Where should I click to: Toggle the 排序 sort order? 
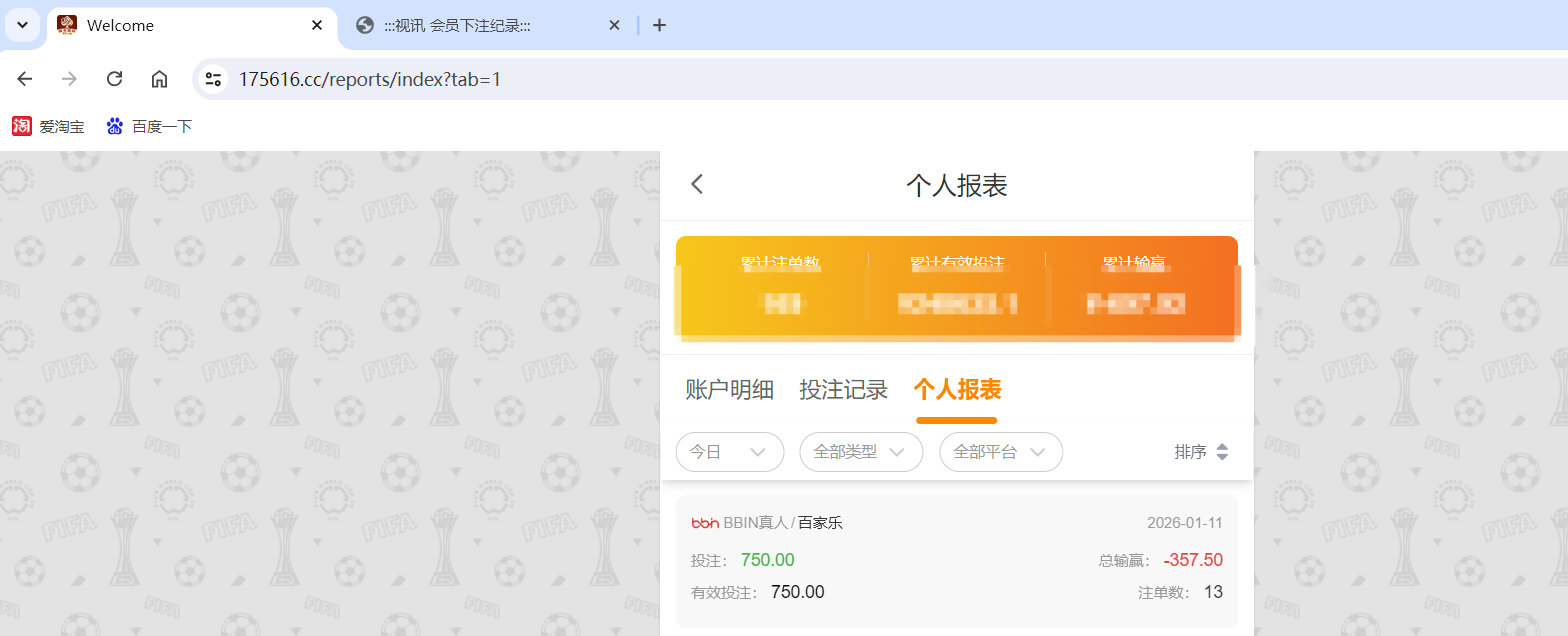1201,452
